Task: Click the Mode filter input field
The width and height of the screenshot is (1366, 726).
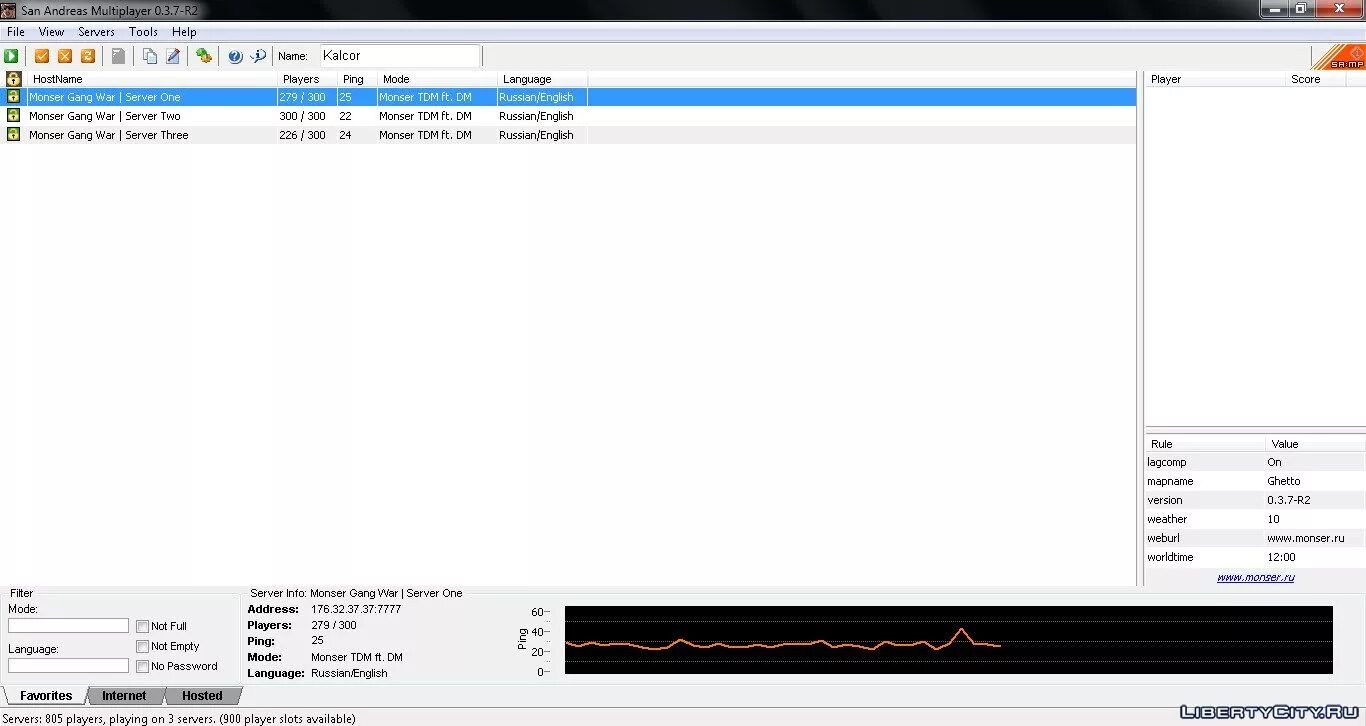Action: click(x=68, y=626)
